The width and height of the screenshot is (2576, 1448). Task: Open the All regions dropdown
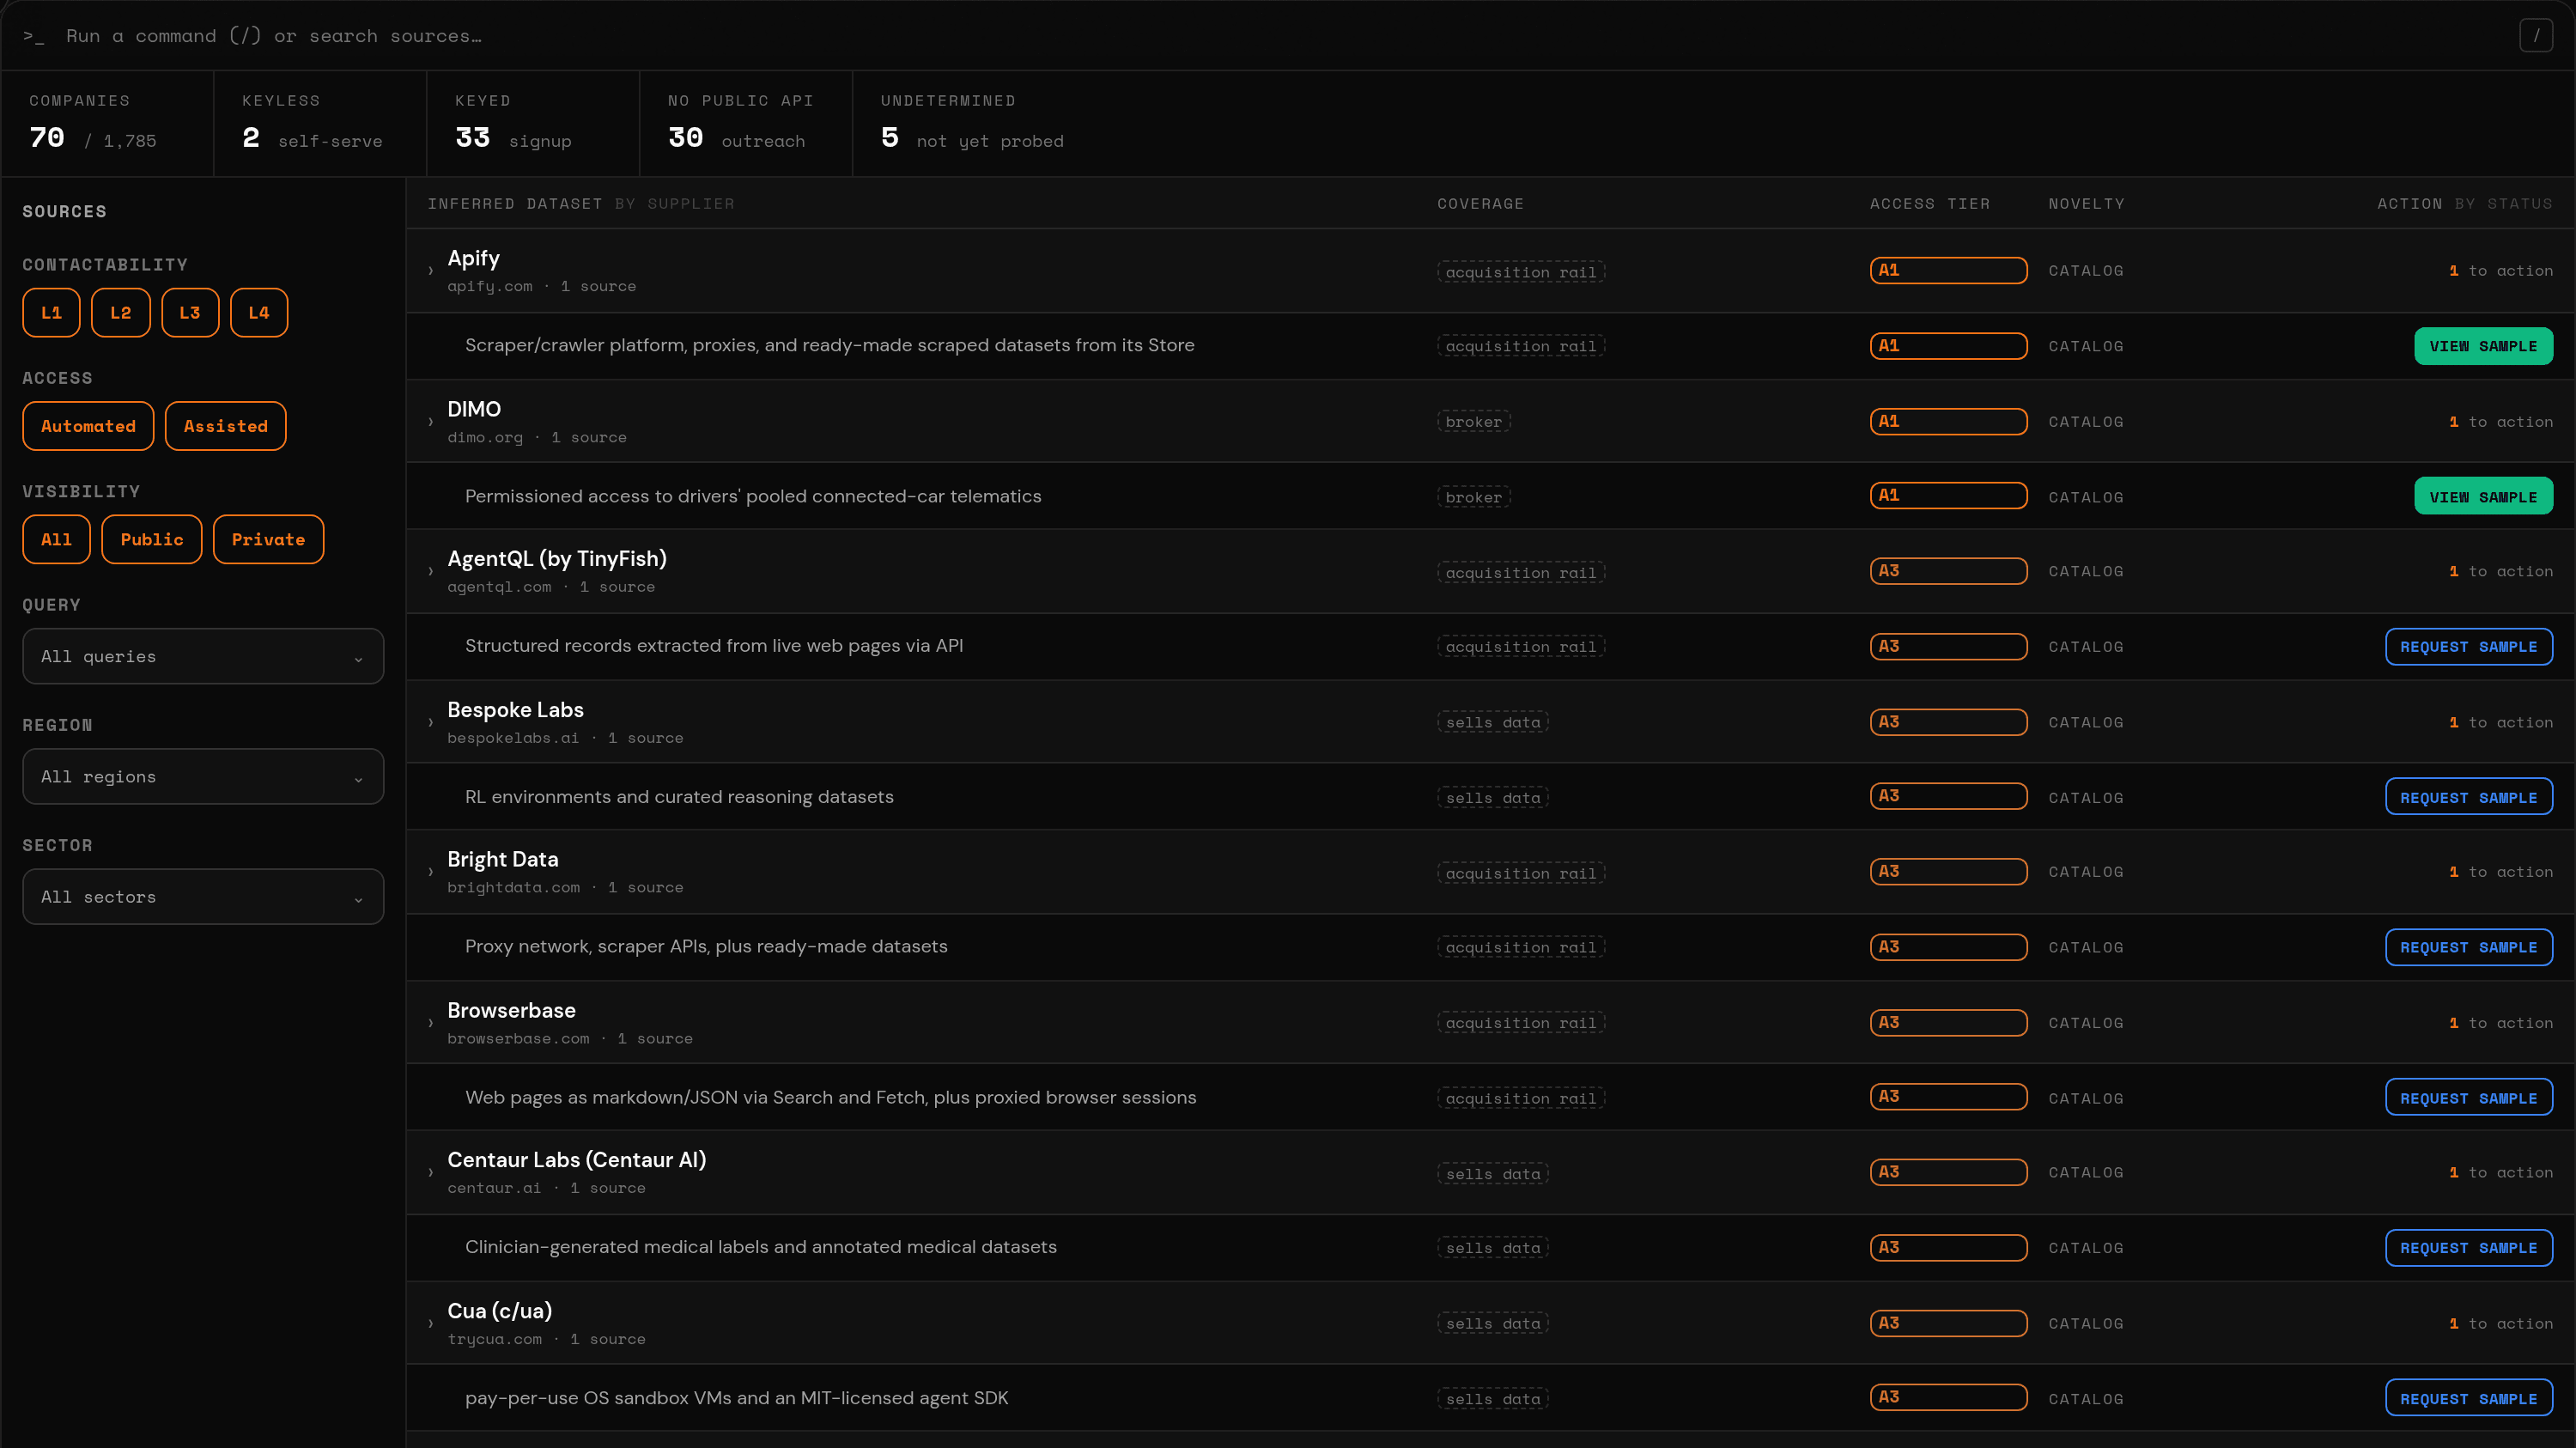click(x=203, y=777)
